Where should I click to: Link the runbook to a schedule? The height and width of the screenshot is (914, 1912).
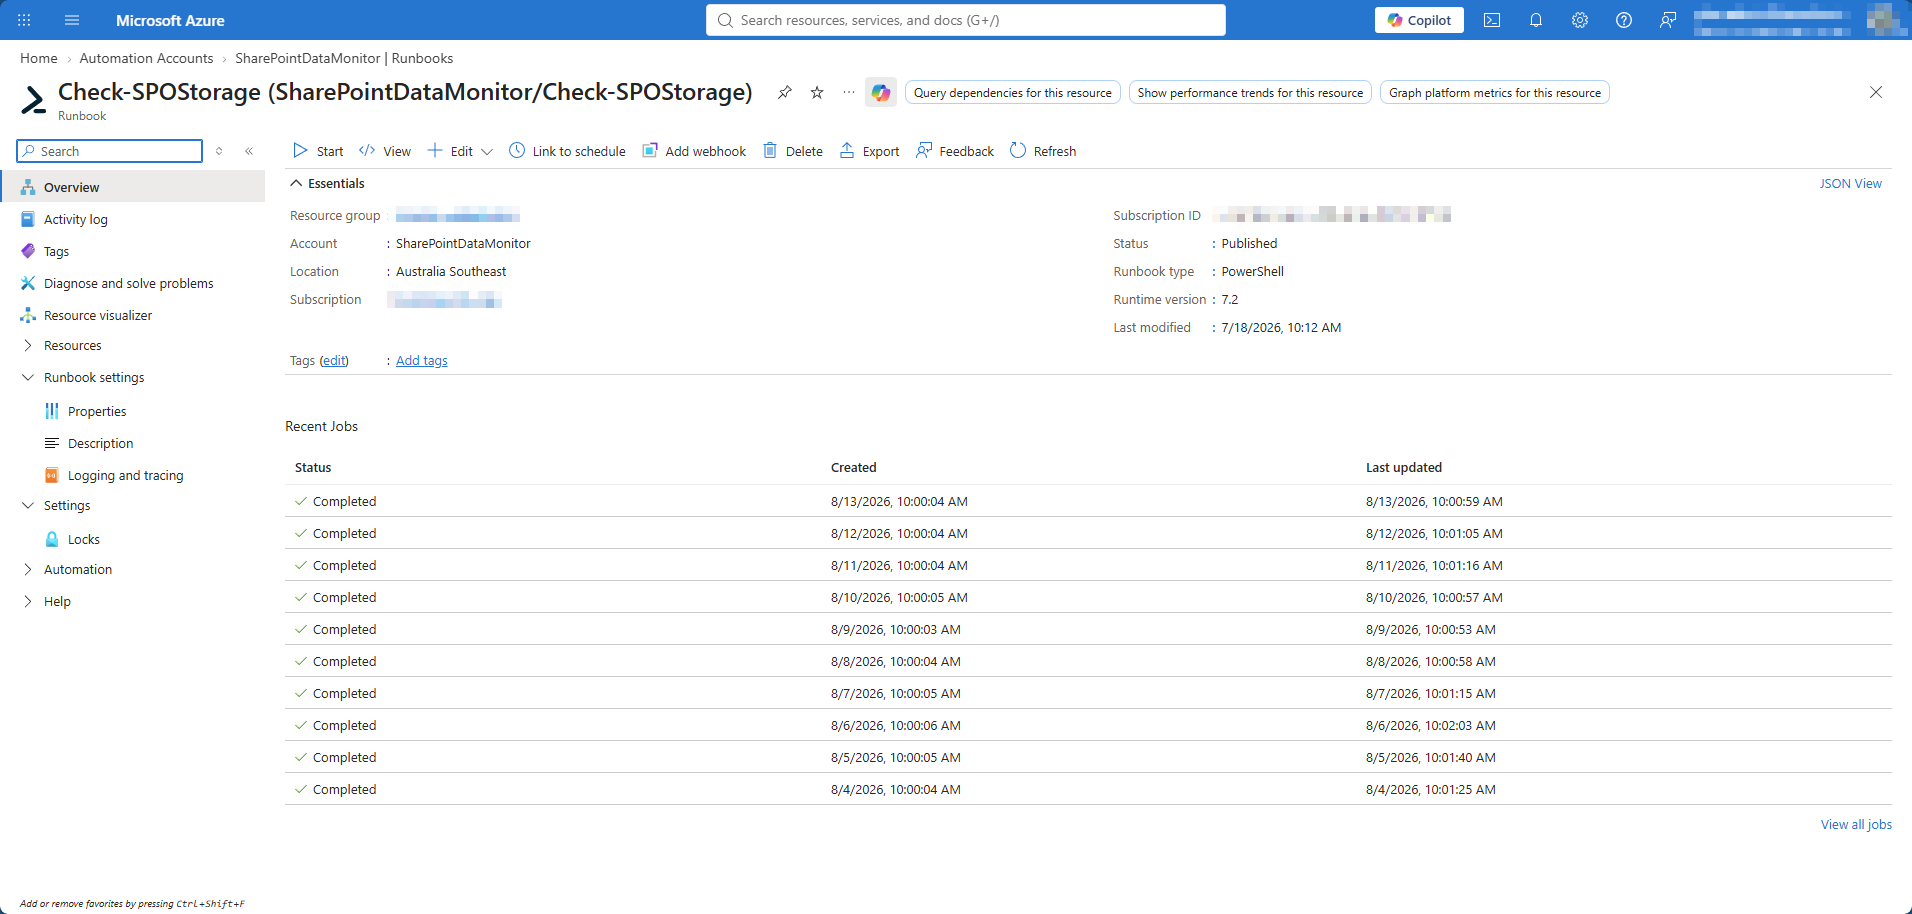coord(567,151)
